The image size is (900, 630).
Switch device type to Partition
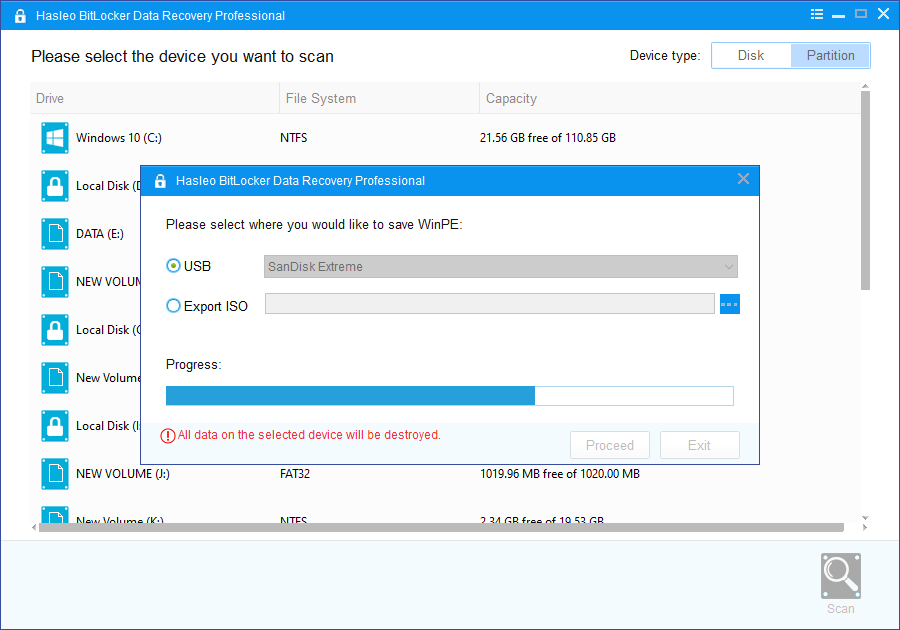tap(830, 56)
